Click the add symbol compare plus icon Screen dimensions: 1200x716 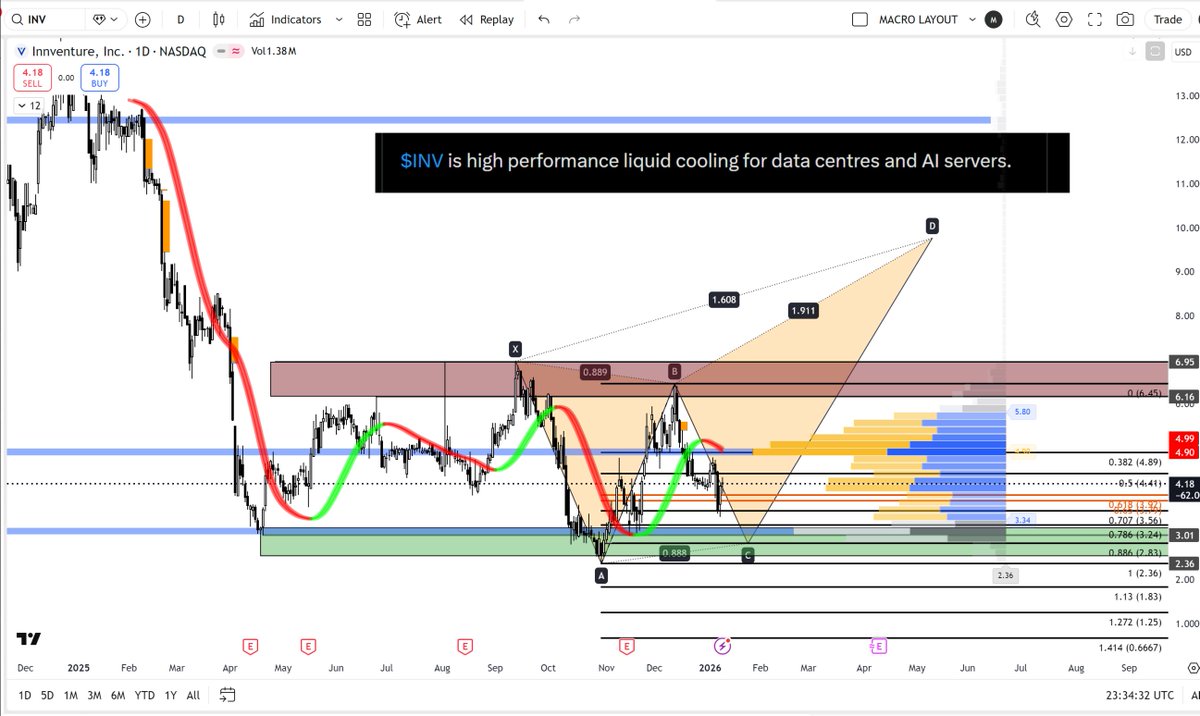pos(143,19)
